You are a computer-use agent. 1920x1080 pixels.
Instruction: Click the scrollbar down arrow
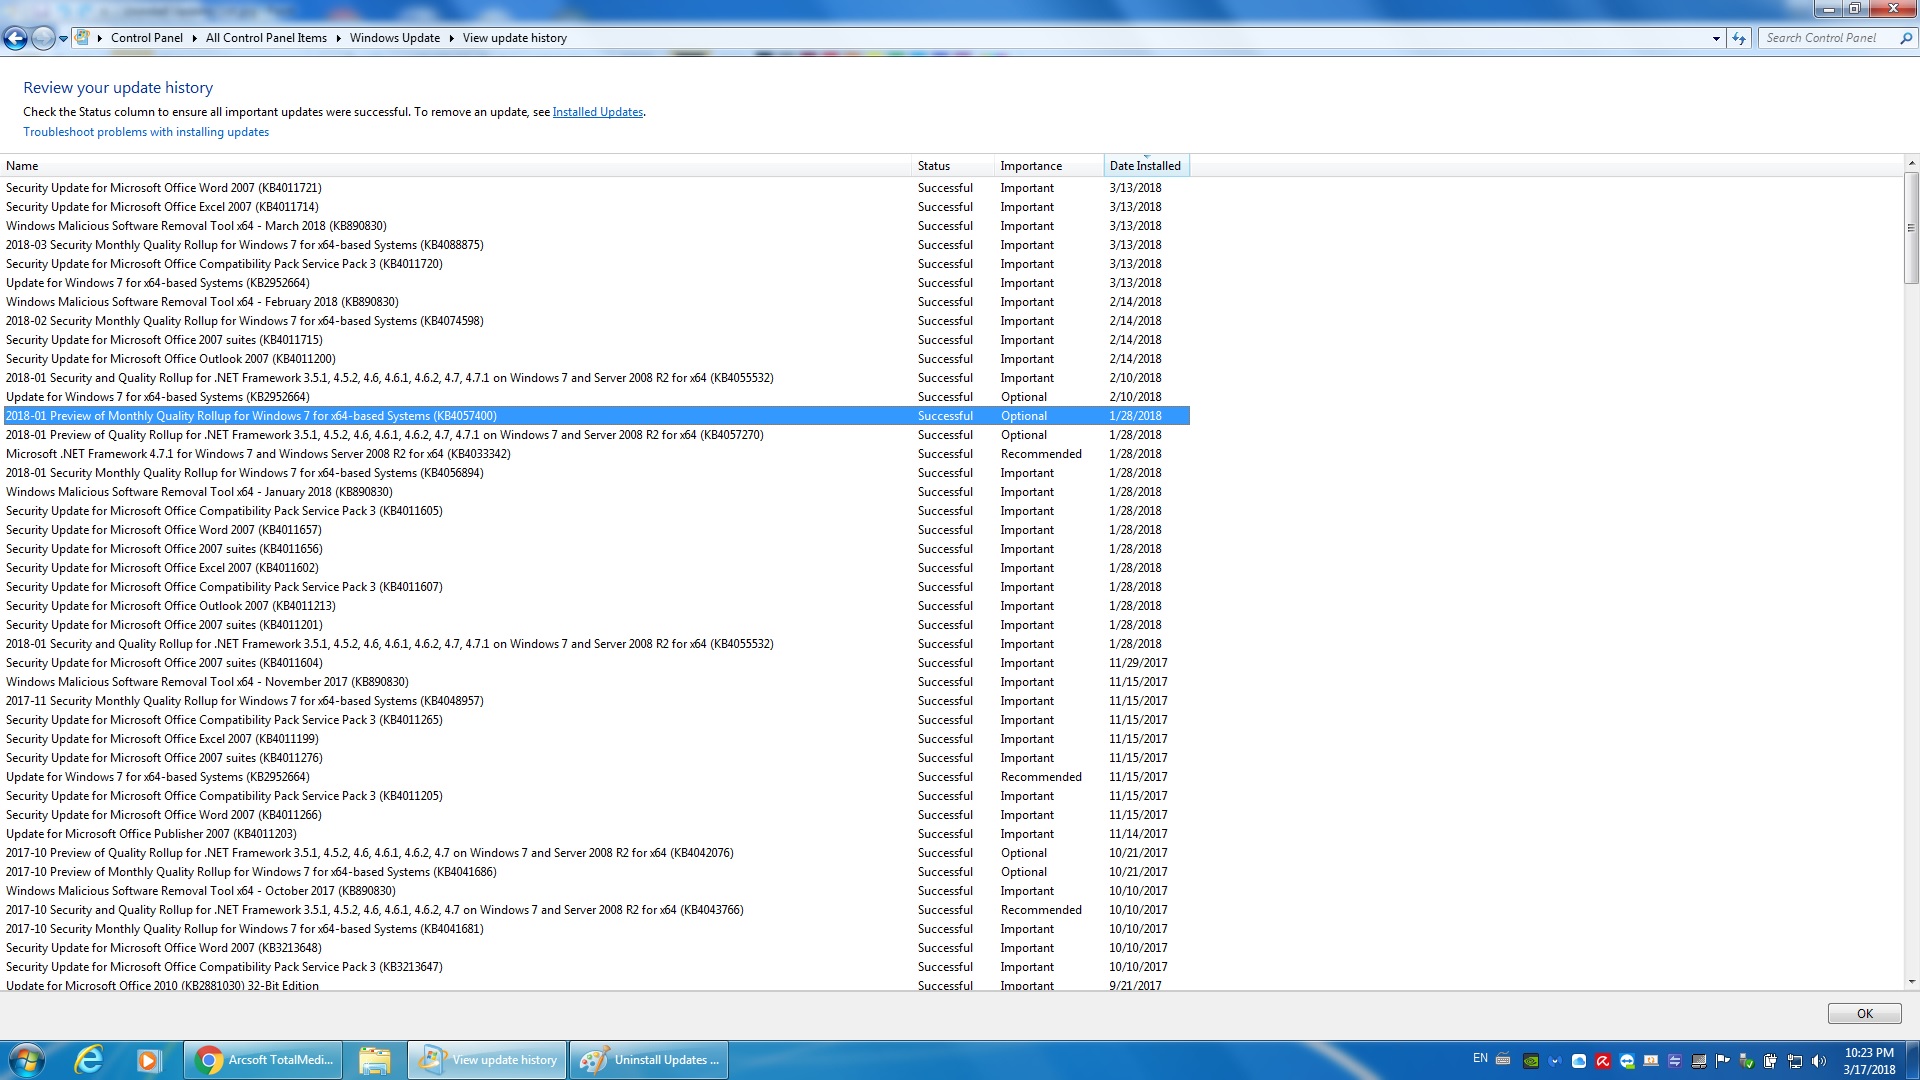[x=1911, y=982]
